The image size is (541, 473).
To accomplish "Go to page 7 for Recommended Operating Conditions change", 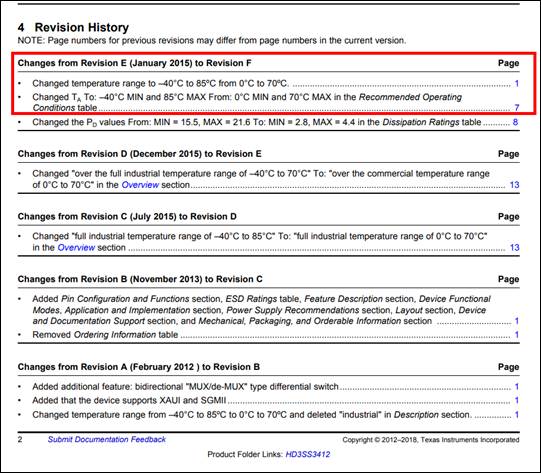I will tap(517, 108).
